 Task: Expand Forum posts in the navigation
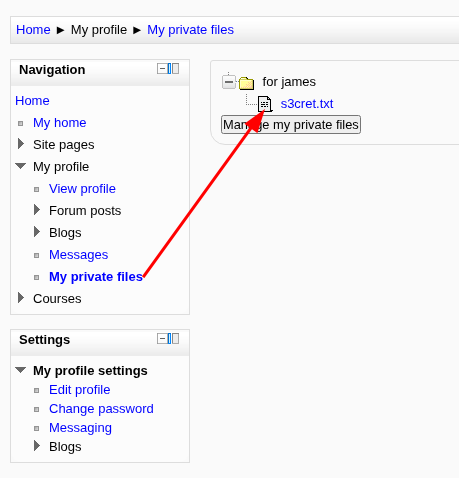pos(37,210)
